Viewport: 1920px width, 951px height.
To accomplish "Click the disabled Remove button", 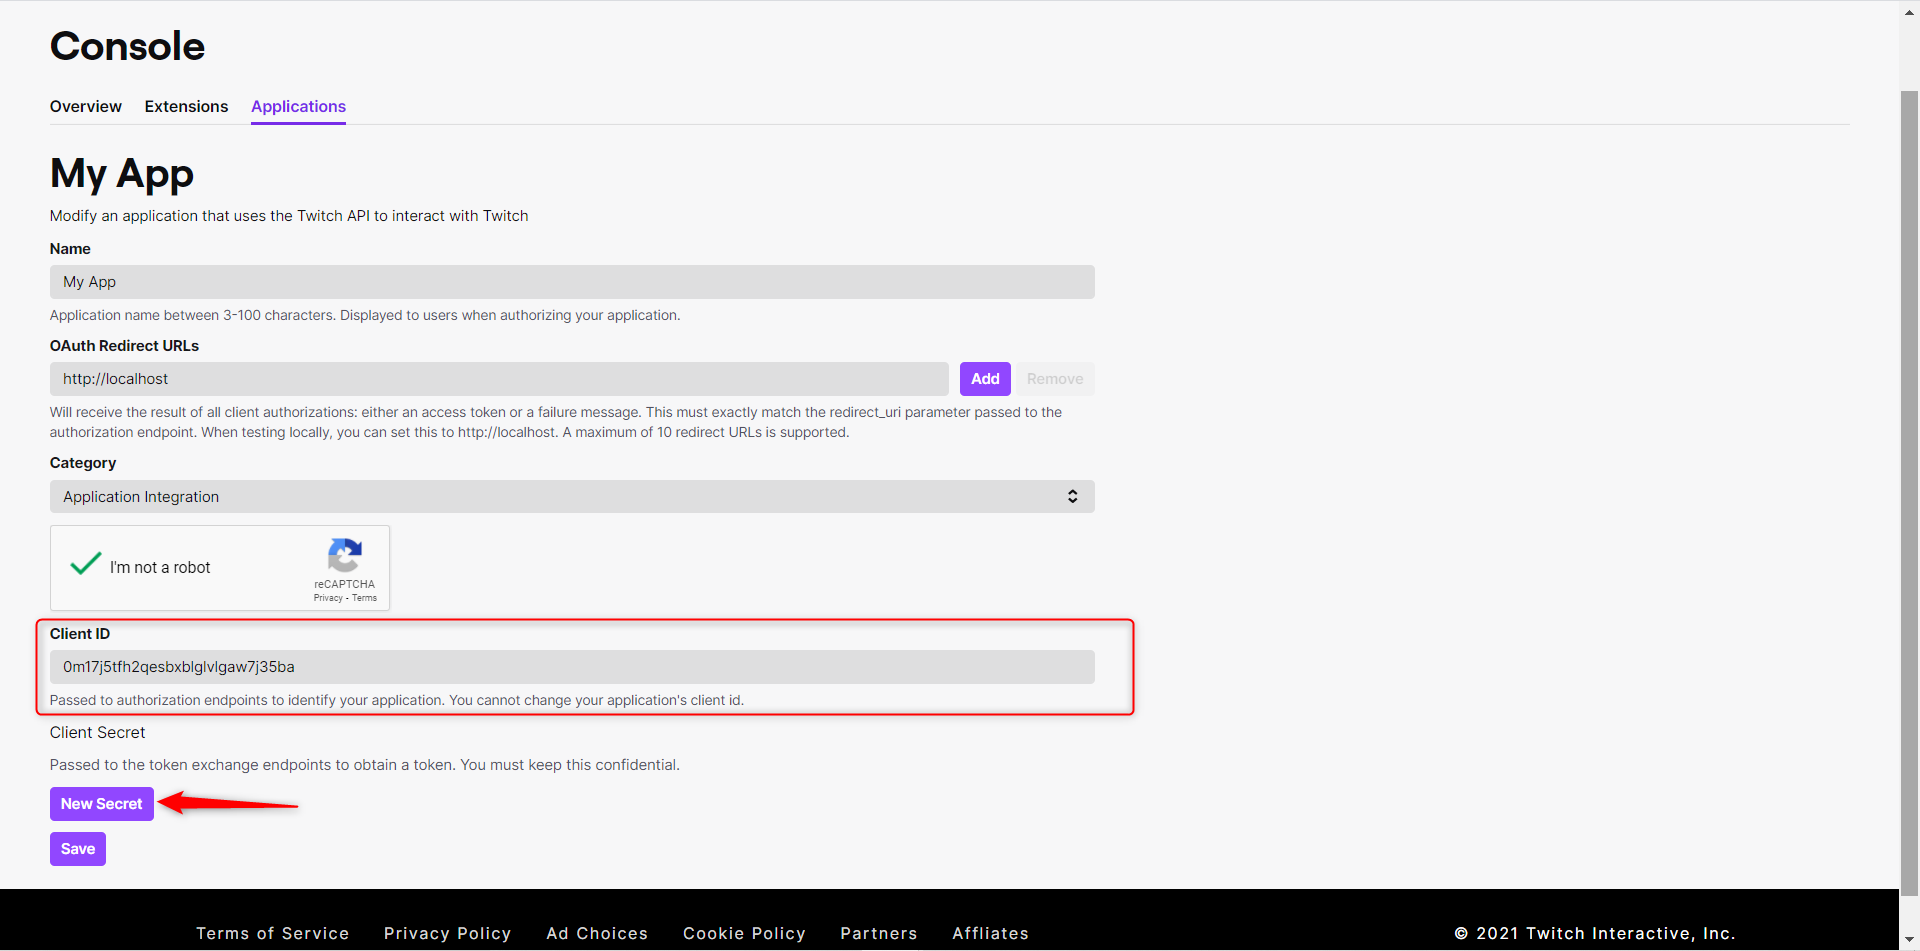I will click(1055, 379).
